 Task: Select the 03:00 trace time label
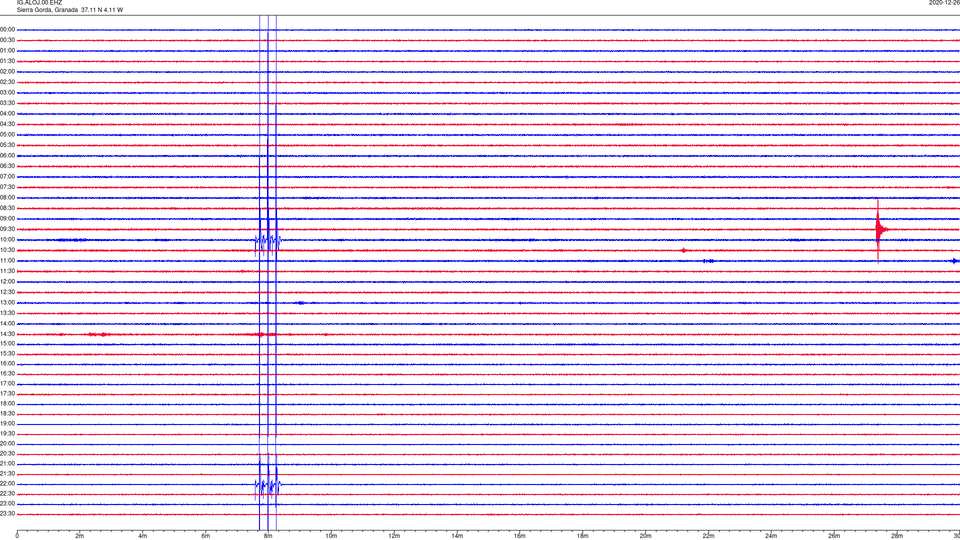(x=7, y=92)
